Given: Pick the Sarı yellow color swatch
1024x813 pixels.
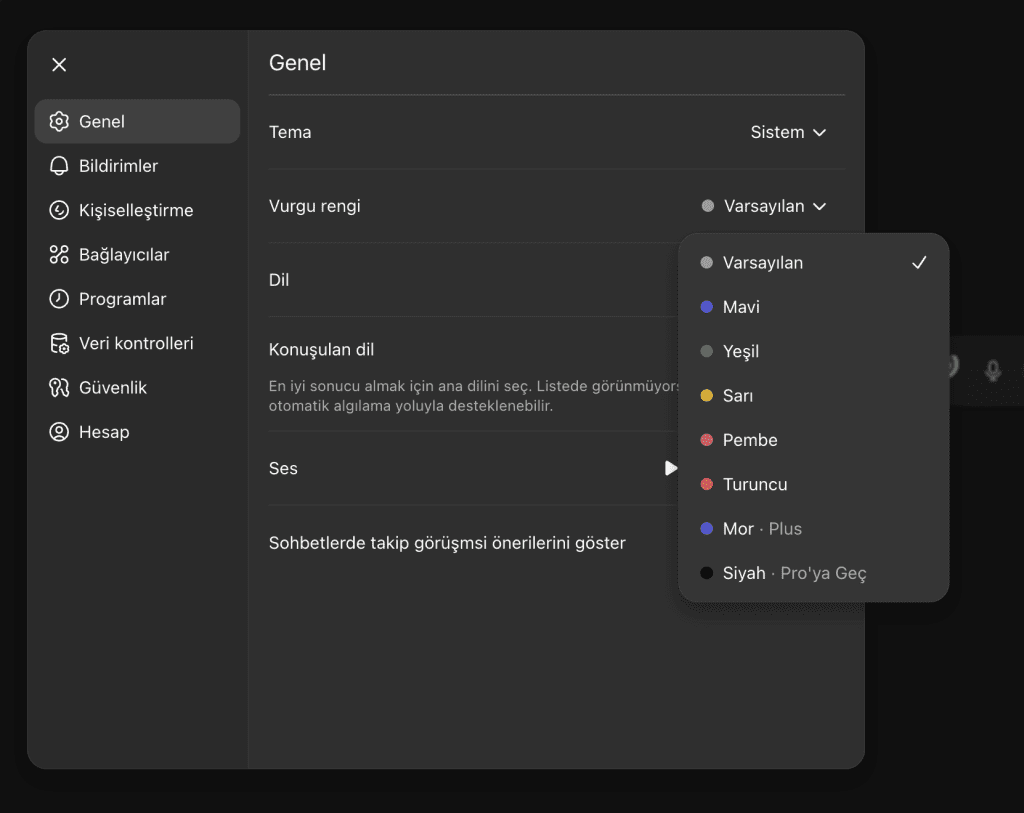Looking at the screenshot, I should coord(707,396).
